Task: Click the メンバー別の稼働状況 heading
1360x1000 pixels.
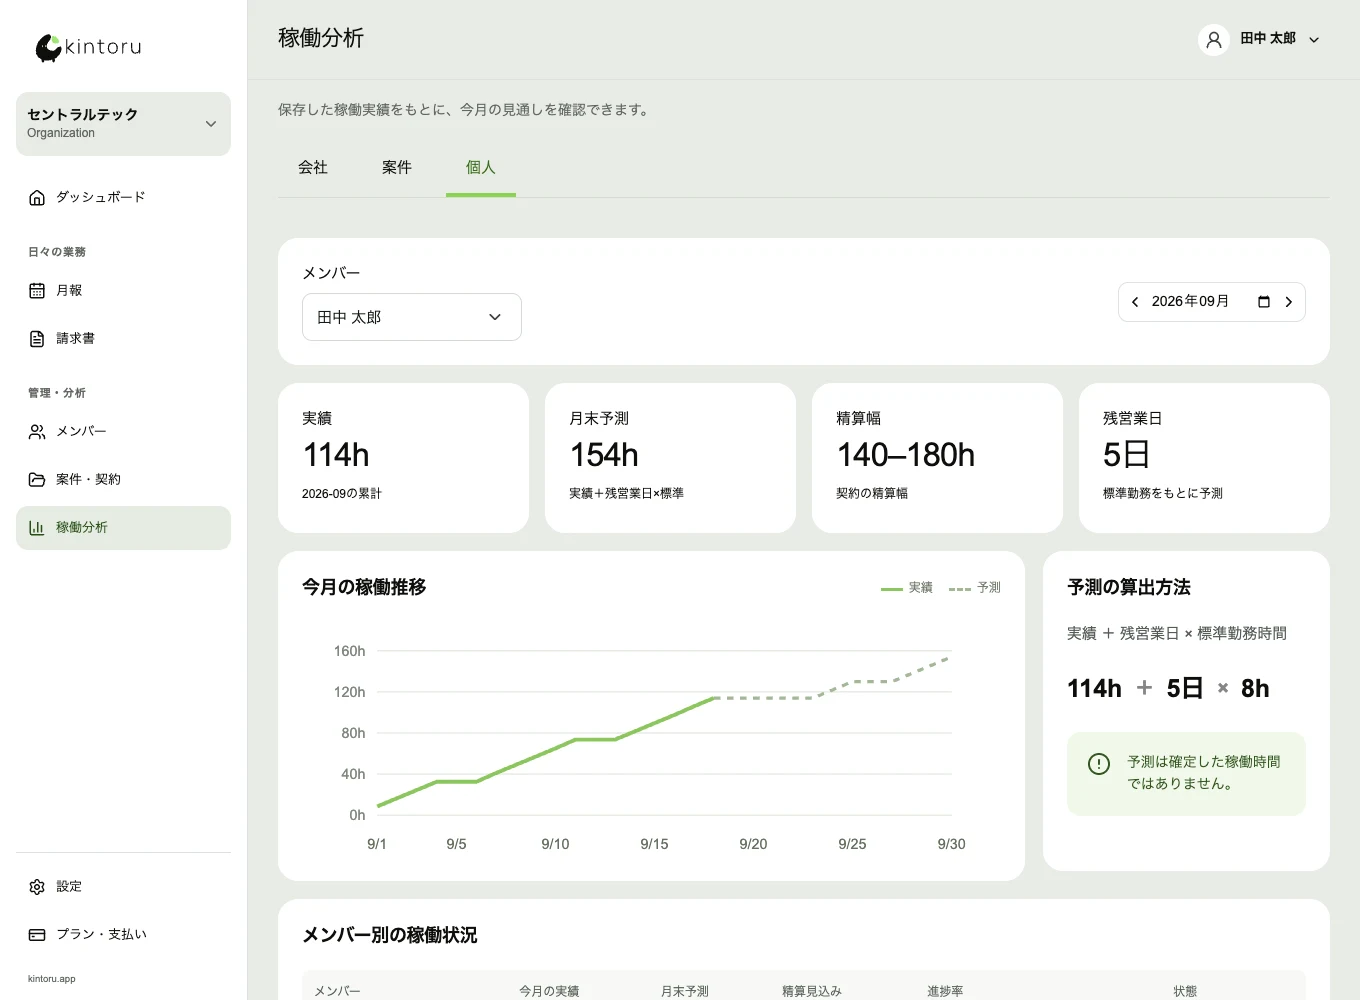Action: click(x=390, y=935)
